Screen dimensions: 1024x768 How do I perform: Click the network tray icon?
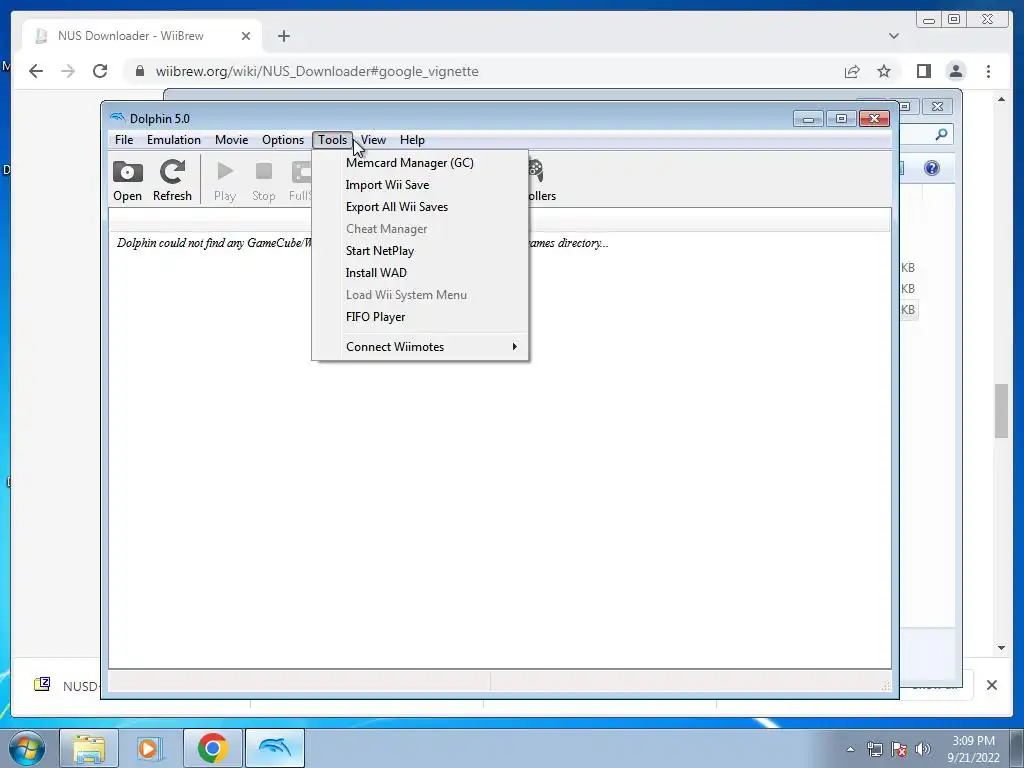coord(874,749)
